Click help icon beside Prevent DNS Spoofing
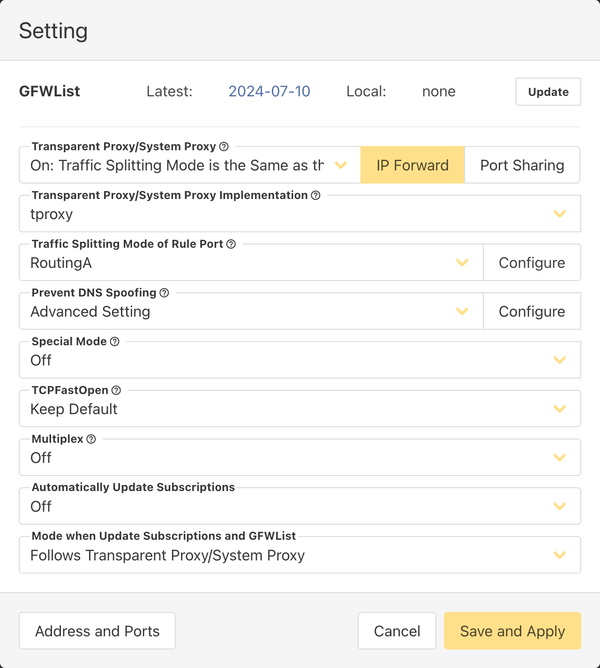The height and width of the screenshot is (668, 600). (164, 293)
